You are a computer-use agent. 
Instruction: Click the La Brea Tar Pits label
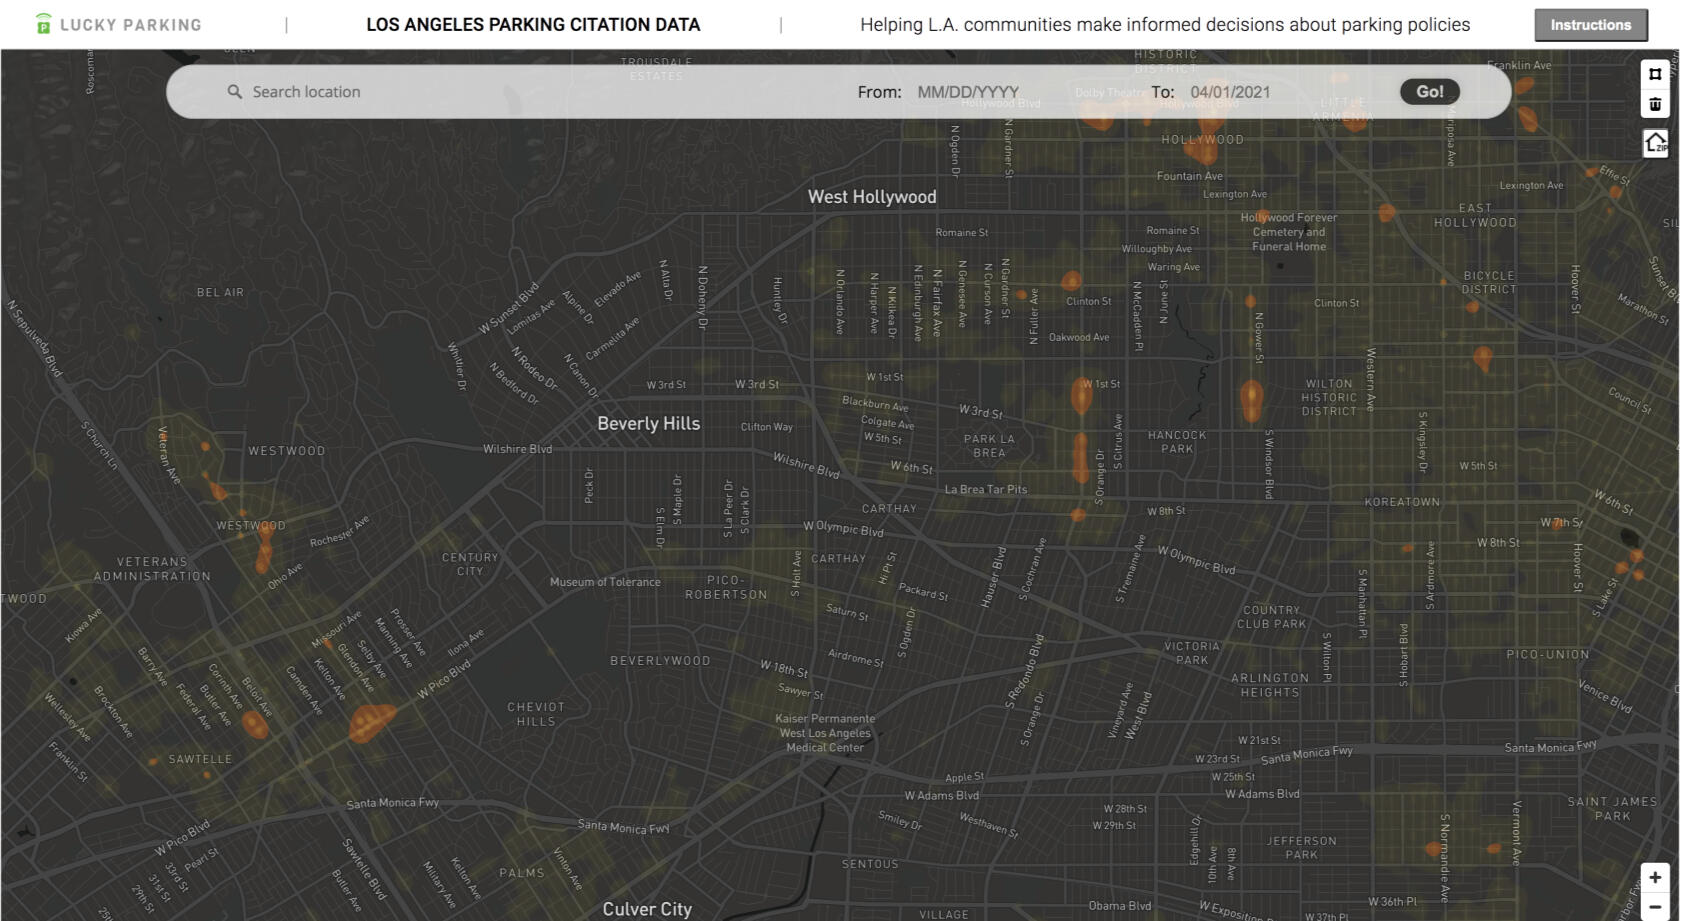[x=986, y=489]
